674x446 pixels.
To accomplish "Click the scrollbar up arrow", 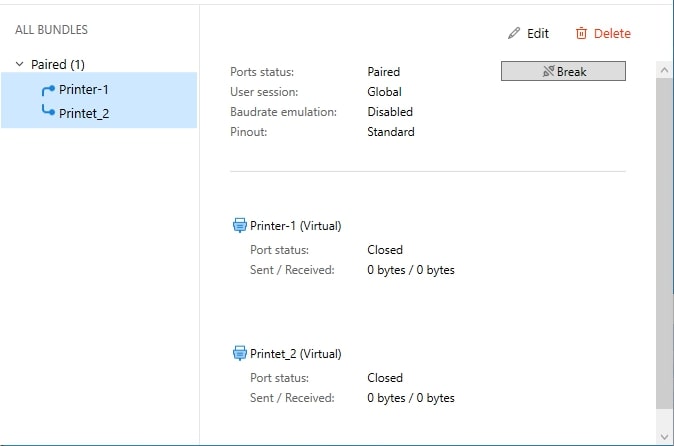I will click(x=664, y=70).
